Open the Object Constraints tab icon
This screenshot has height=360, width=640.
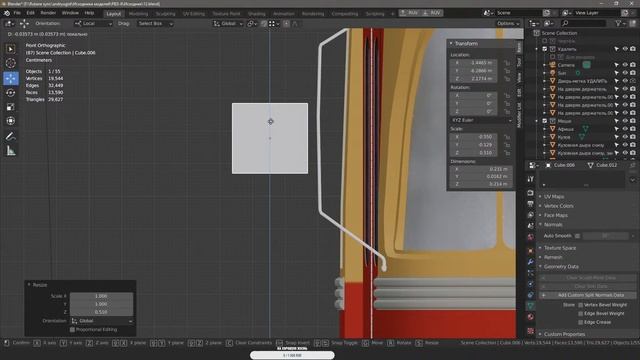pos(530,295)
